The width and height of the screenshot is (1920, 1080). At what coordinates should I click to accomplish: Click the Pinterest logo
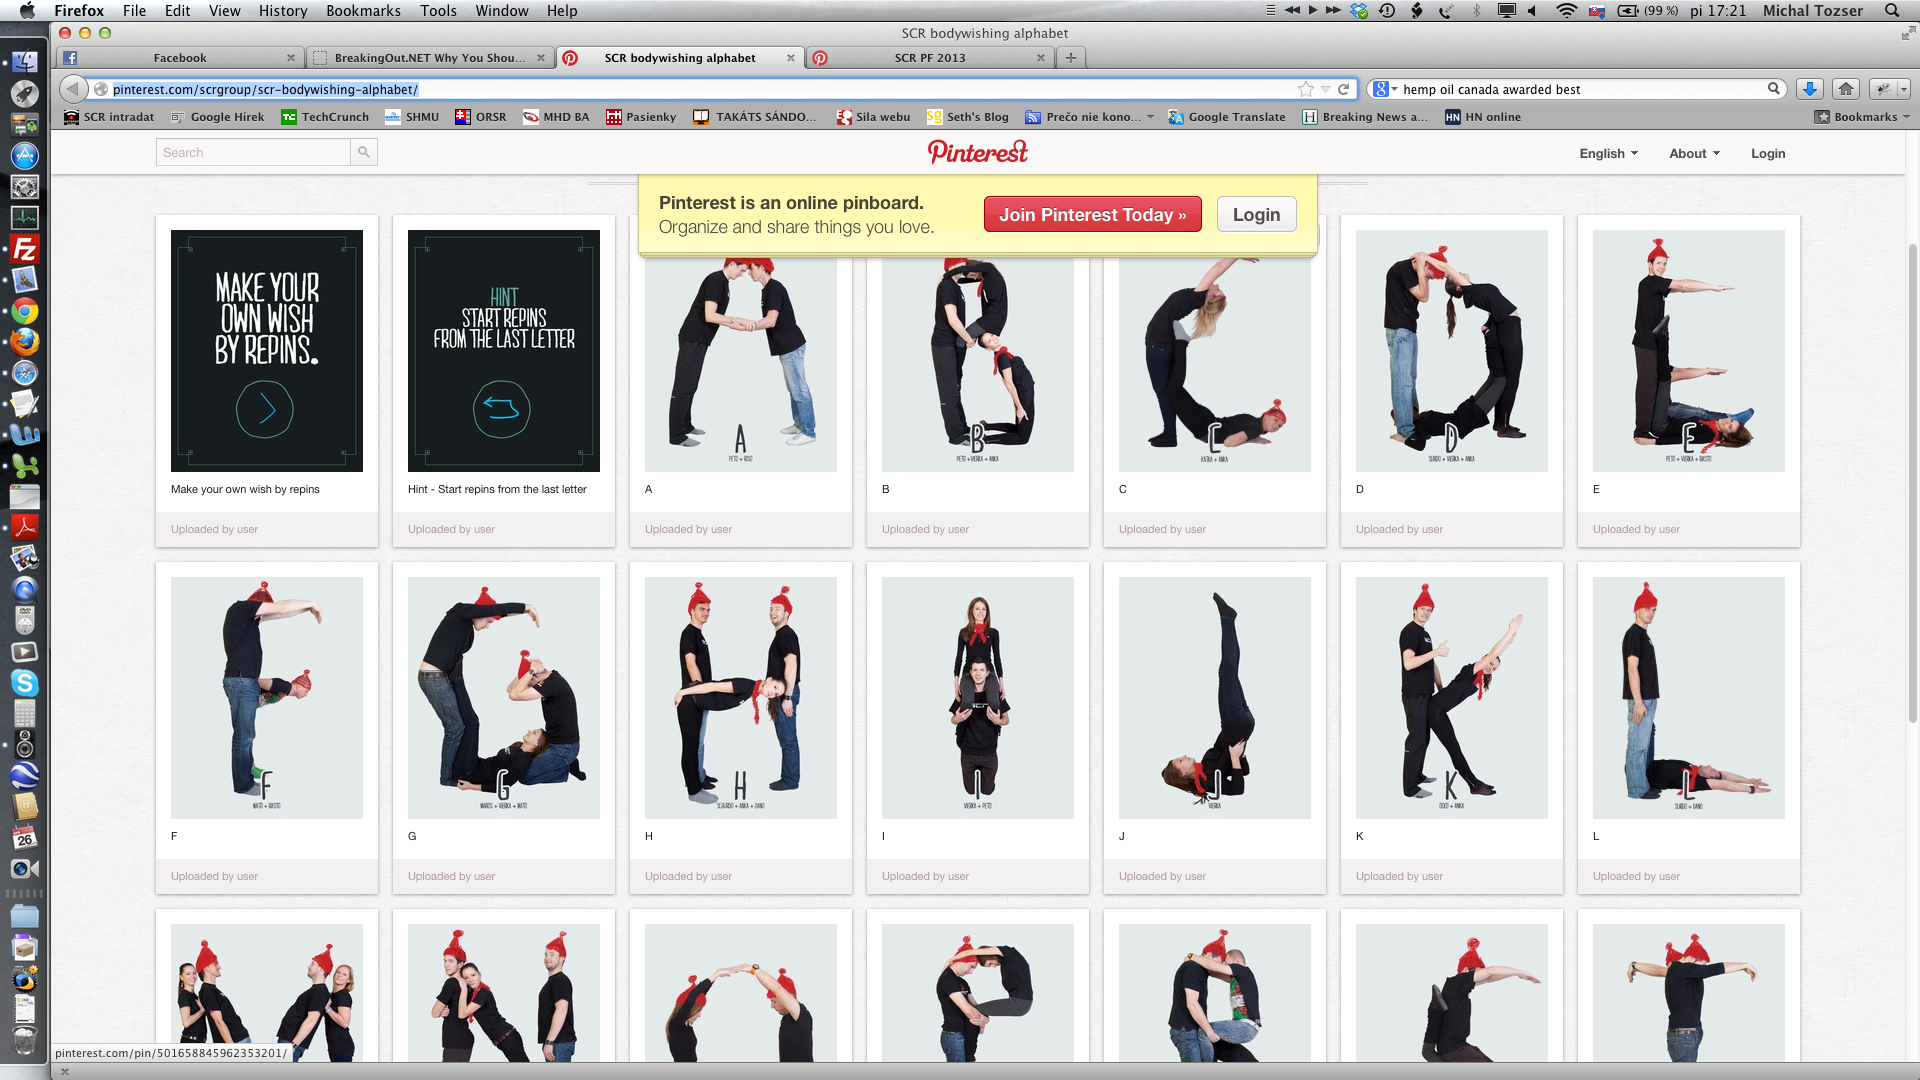(977, 152)
